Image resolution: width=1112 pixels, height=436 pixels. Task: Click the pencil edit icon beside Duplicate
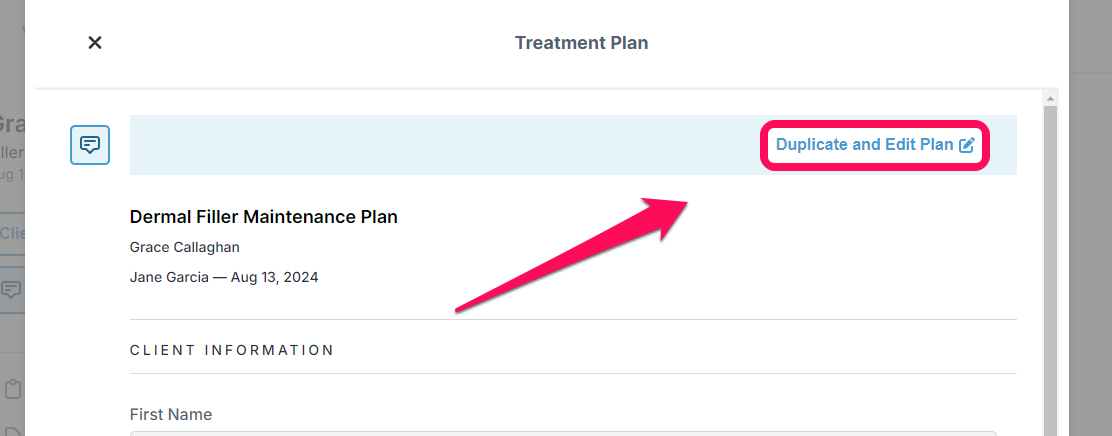coord(967,145)
